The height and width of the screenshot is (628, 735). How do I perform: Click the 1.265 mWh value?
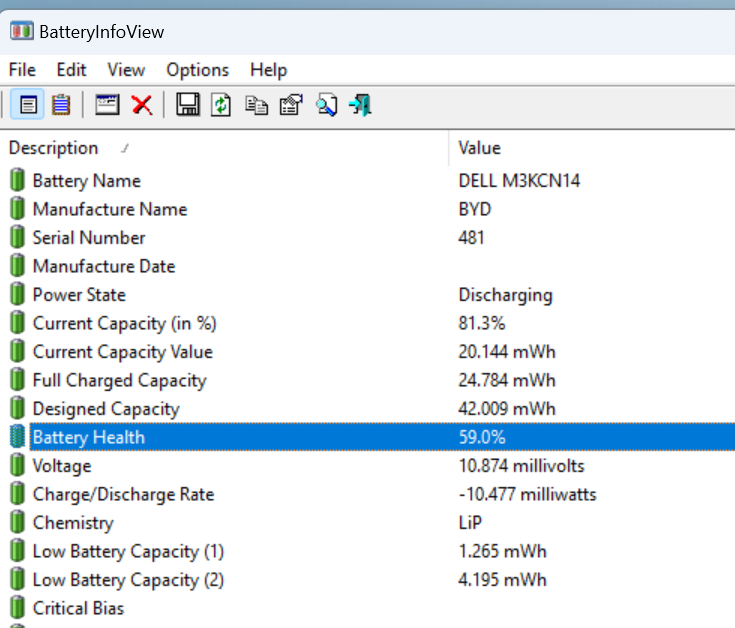point(502,552)
